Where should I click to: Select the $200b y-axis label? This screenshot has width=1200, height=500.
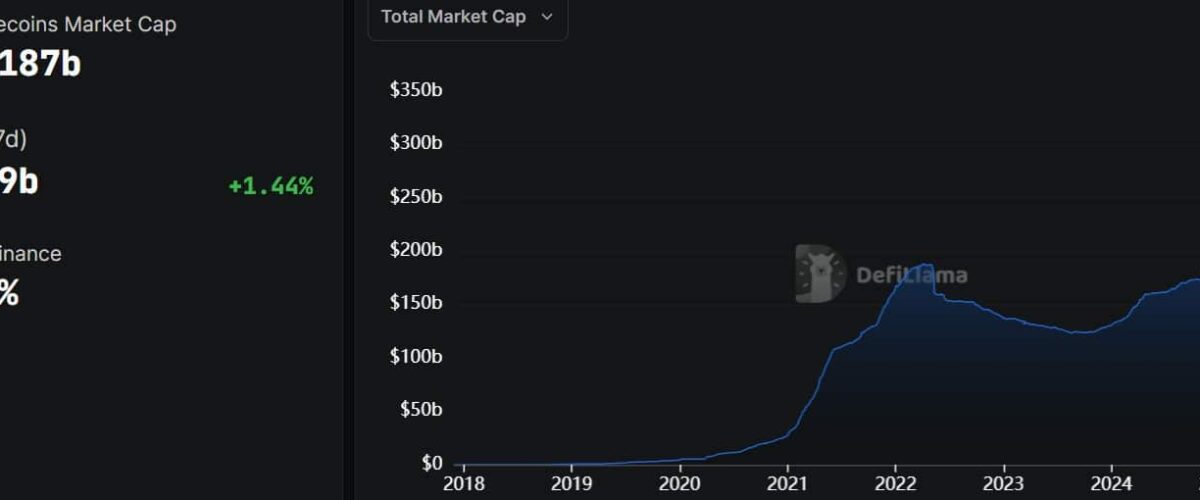[x=416, y=250]
